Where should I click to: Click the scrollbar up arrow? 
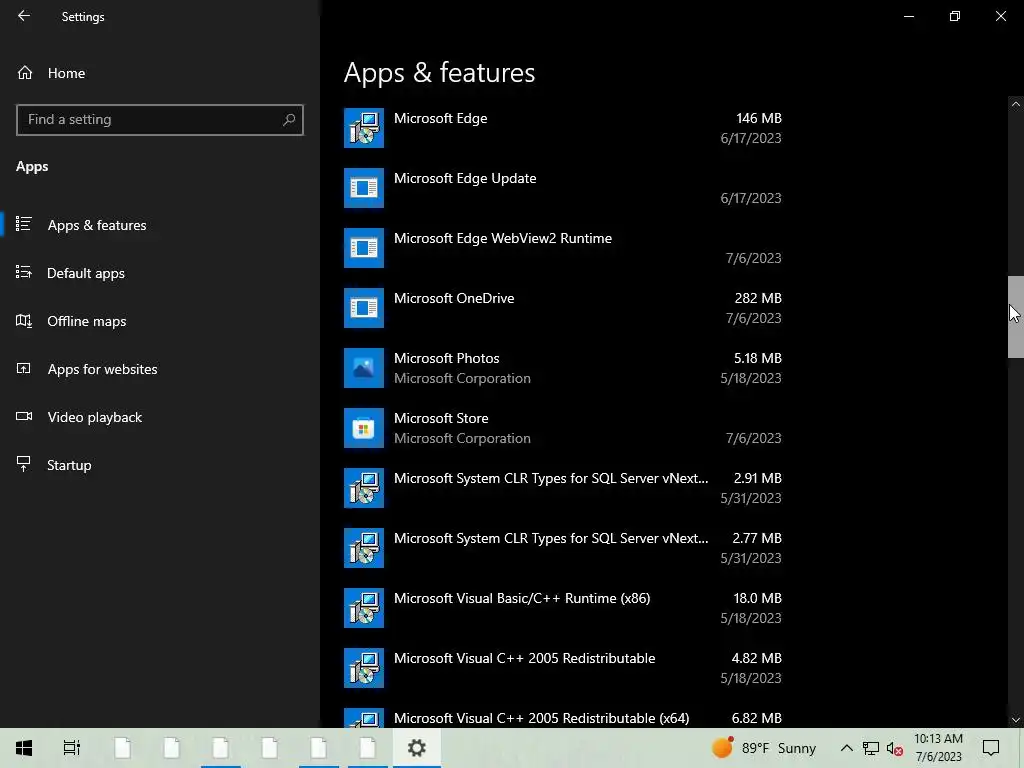tap(1016, 104)
